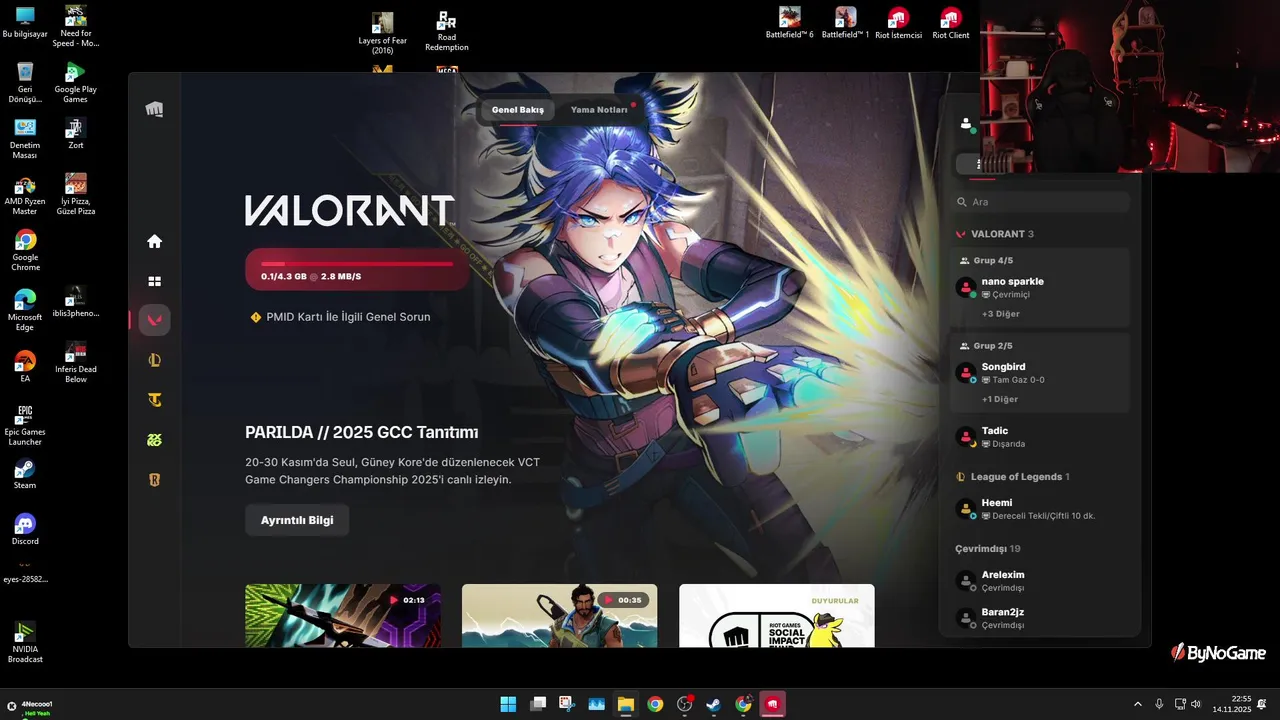The image size is (1280, 720).
Task: Select the AMD Ryzen Master desktop icon
Action: pyautogui.click(x=25, y=195)
